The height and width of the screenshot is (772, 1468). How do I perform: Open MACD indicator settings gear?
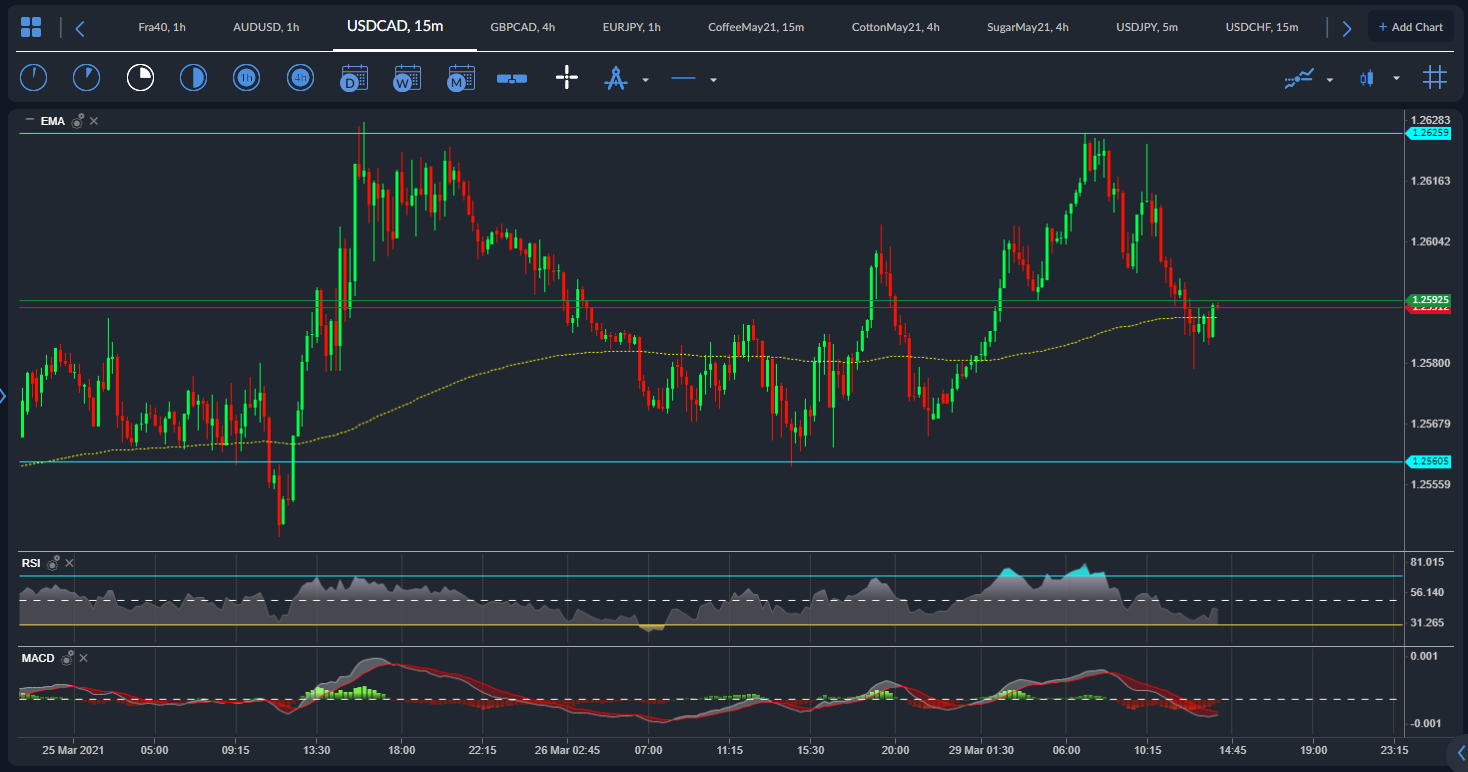click(67, 658)
